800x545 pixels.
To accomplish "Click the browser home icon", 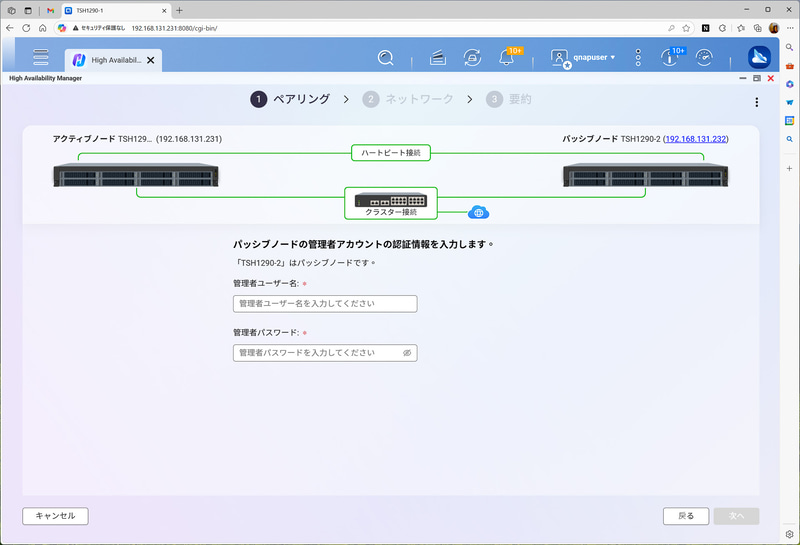I will 42,28.
